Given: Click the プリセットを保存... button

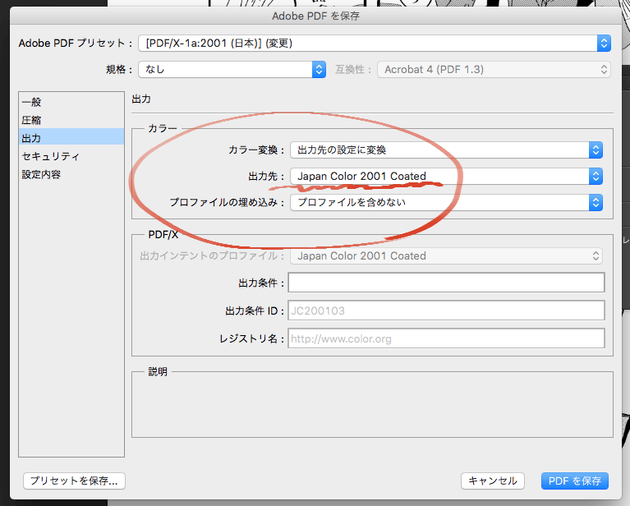Looking at the screenshot, I should click(74, 481).
